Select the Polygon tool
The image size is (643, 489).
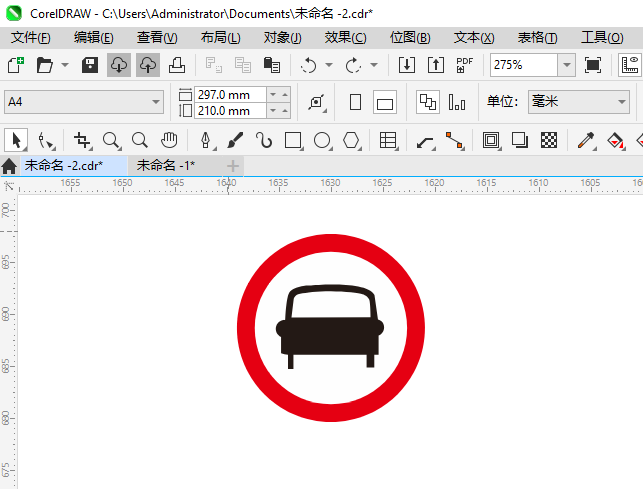[x=351, y=140]
